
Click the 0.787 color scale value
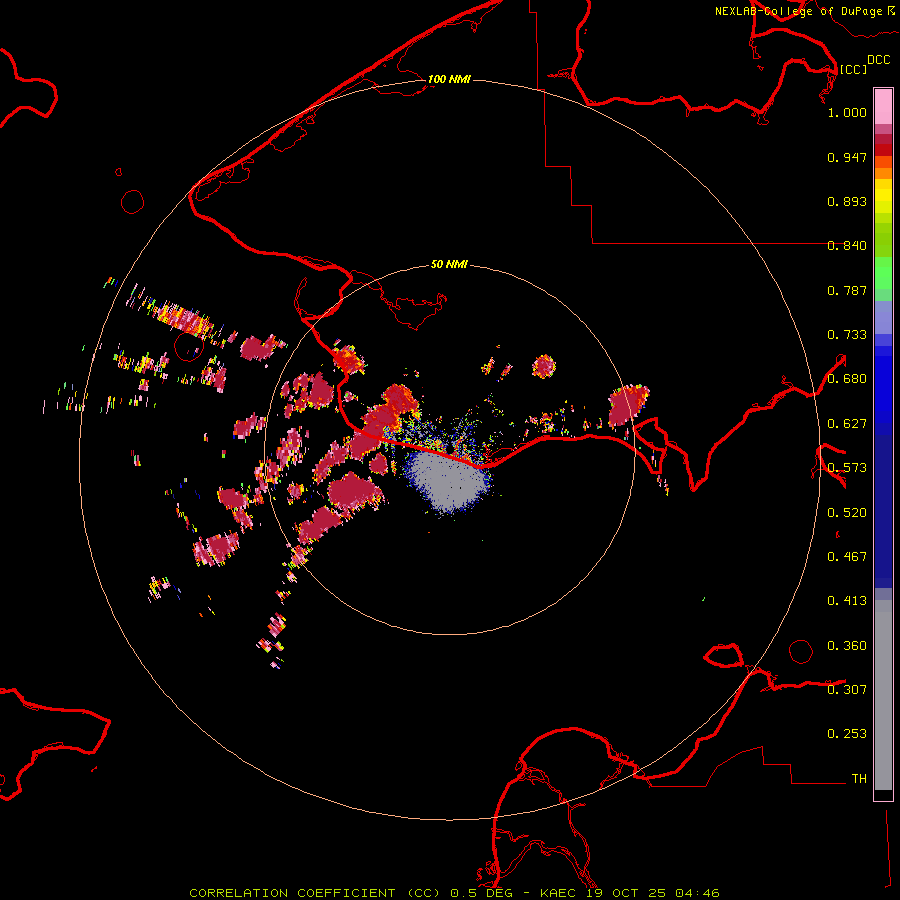pyautogui.click(x=847, y=290)
